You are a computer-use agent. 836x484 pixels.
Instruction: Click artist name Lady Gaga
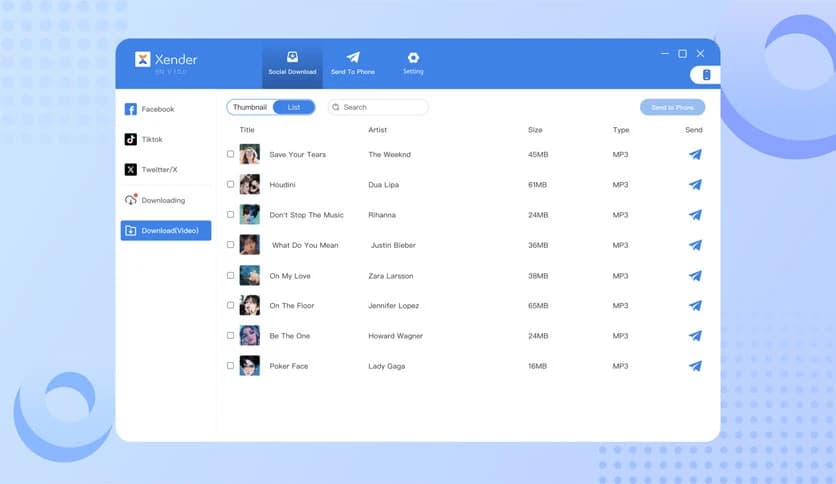[387, 366]
